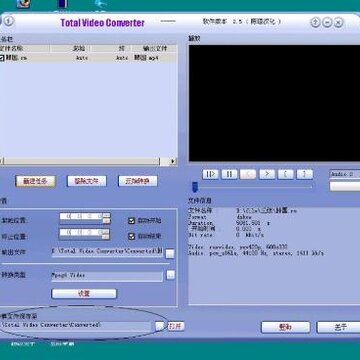Open the convert type (转换类型) chooser button
Image resolution: width=360 pixels, height=360 pixels.
[x=170, y=275]
